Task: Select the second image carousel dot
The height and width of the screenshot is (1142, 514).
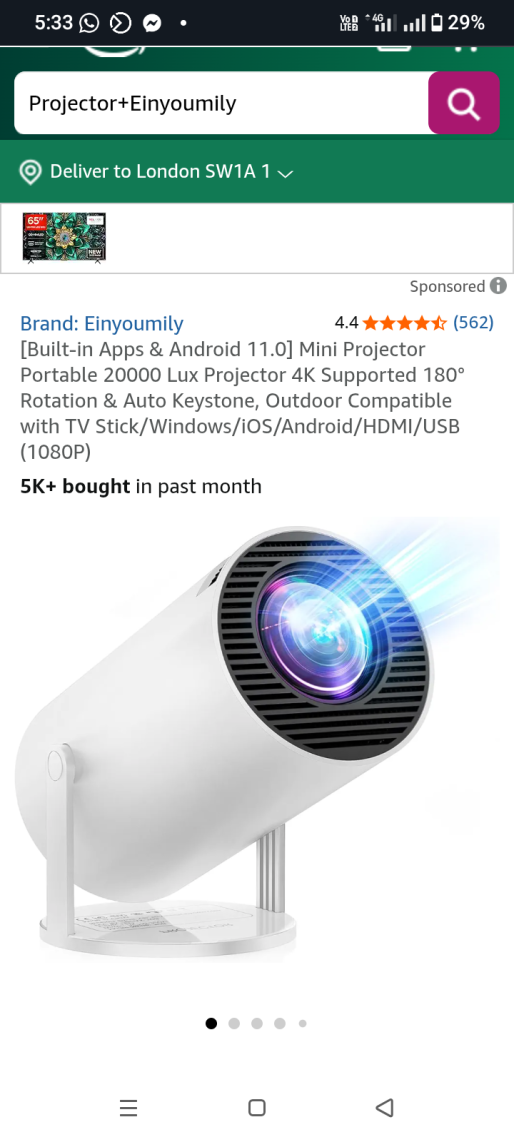Action: [234, 1023]
